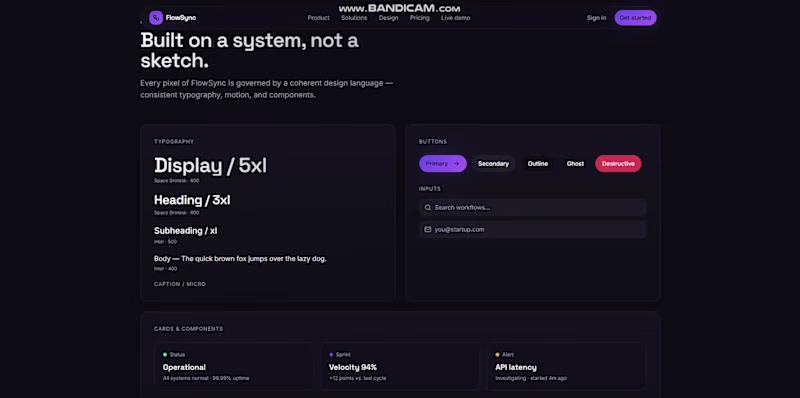The width and height of the screenshot is (800, 398).
Task: Open the Pricing page link
Action: click(419, 18)
